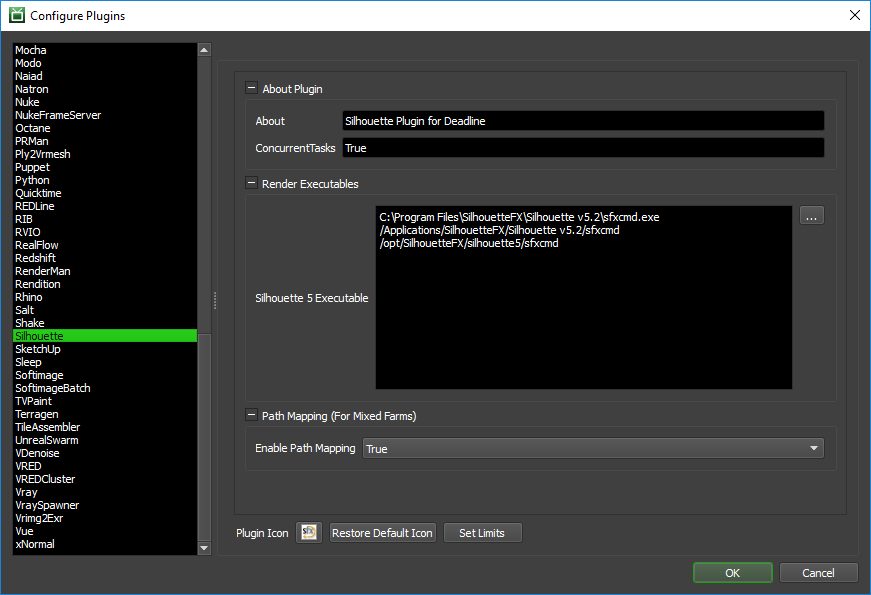Select RVIO in the plugin list
Screen dimensions: 871x595
click(x=105, y=232)
